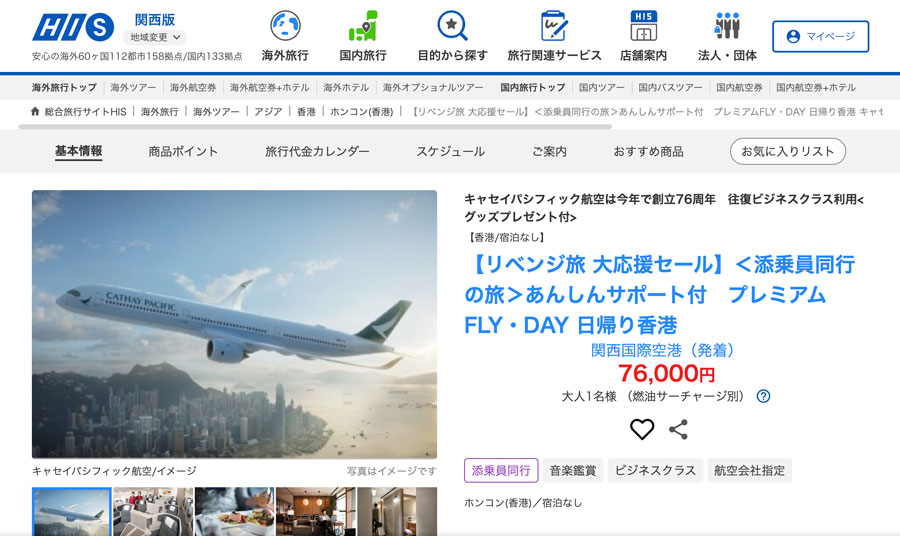Image resolution: width=900 pixels, height=536 pixels.
Task: Toggle the heart favorite icon
Action: pos(642,429)
